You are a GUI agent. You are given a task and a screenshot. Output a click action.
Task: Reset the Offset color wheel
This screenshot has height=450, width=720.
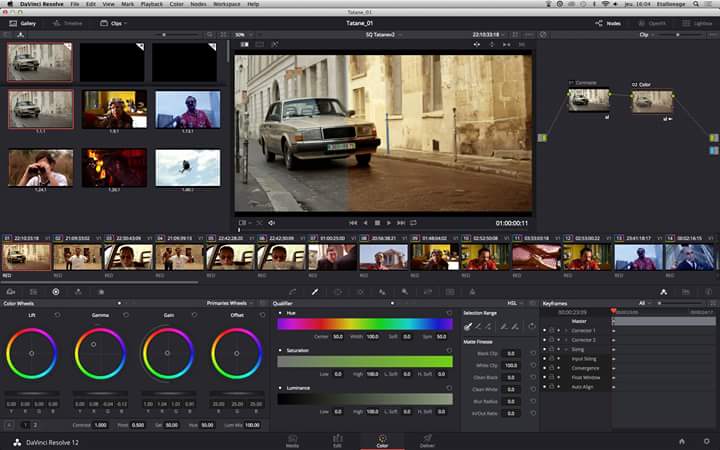pyautogui.click(x=262, y=315)
